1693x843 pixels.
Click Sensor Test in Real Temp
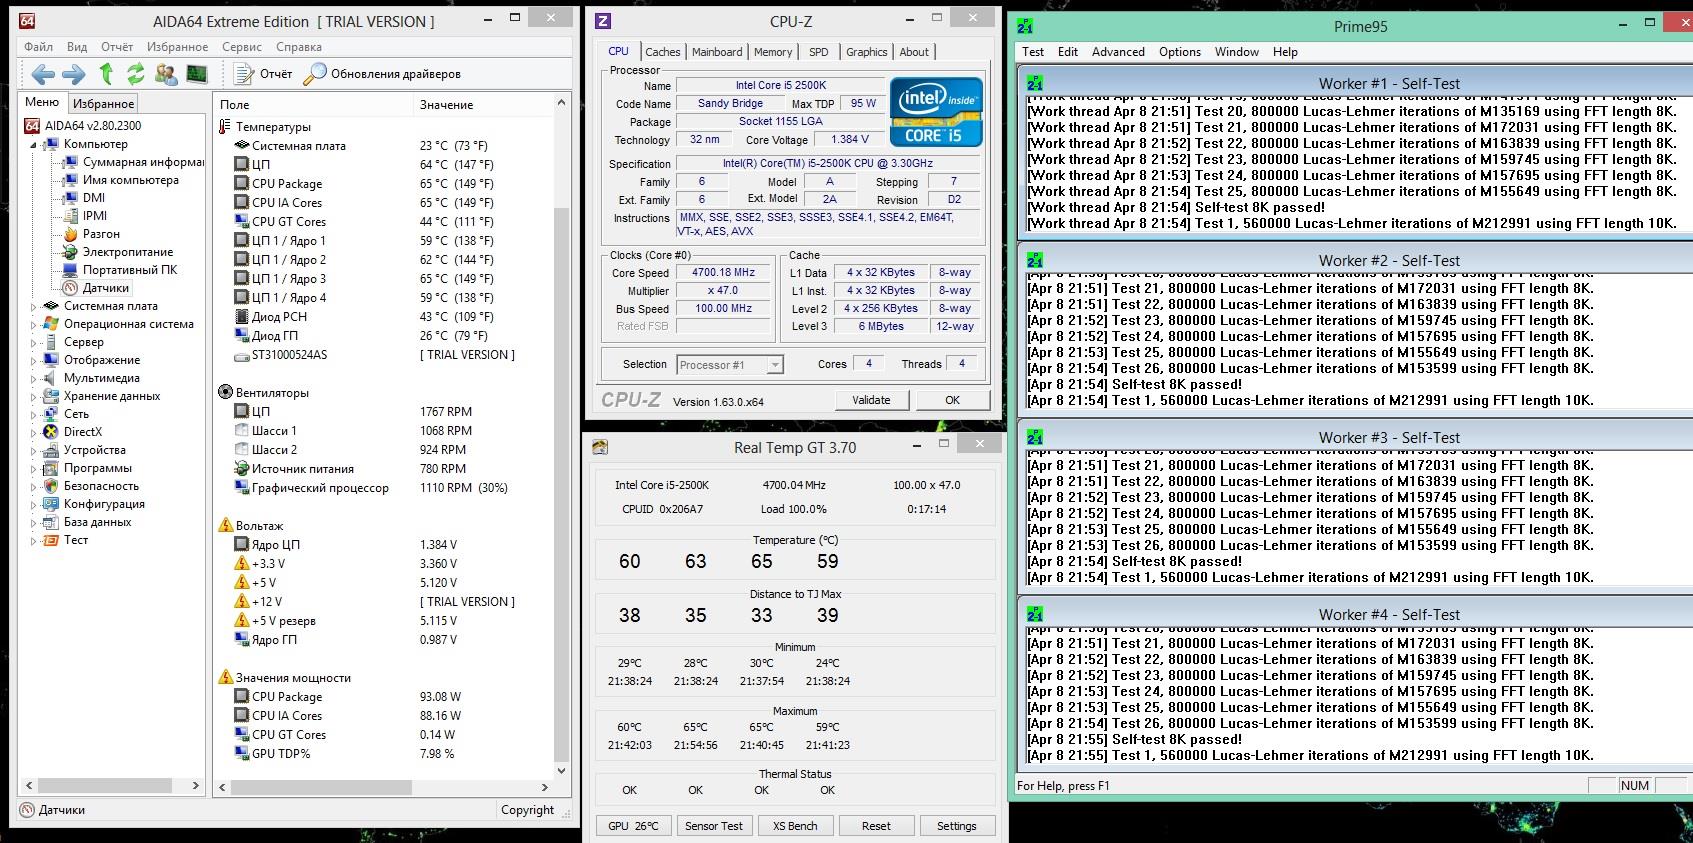714,826
